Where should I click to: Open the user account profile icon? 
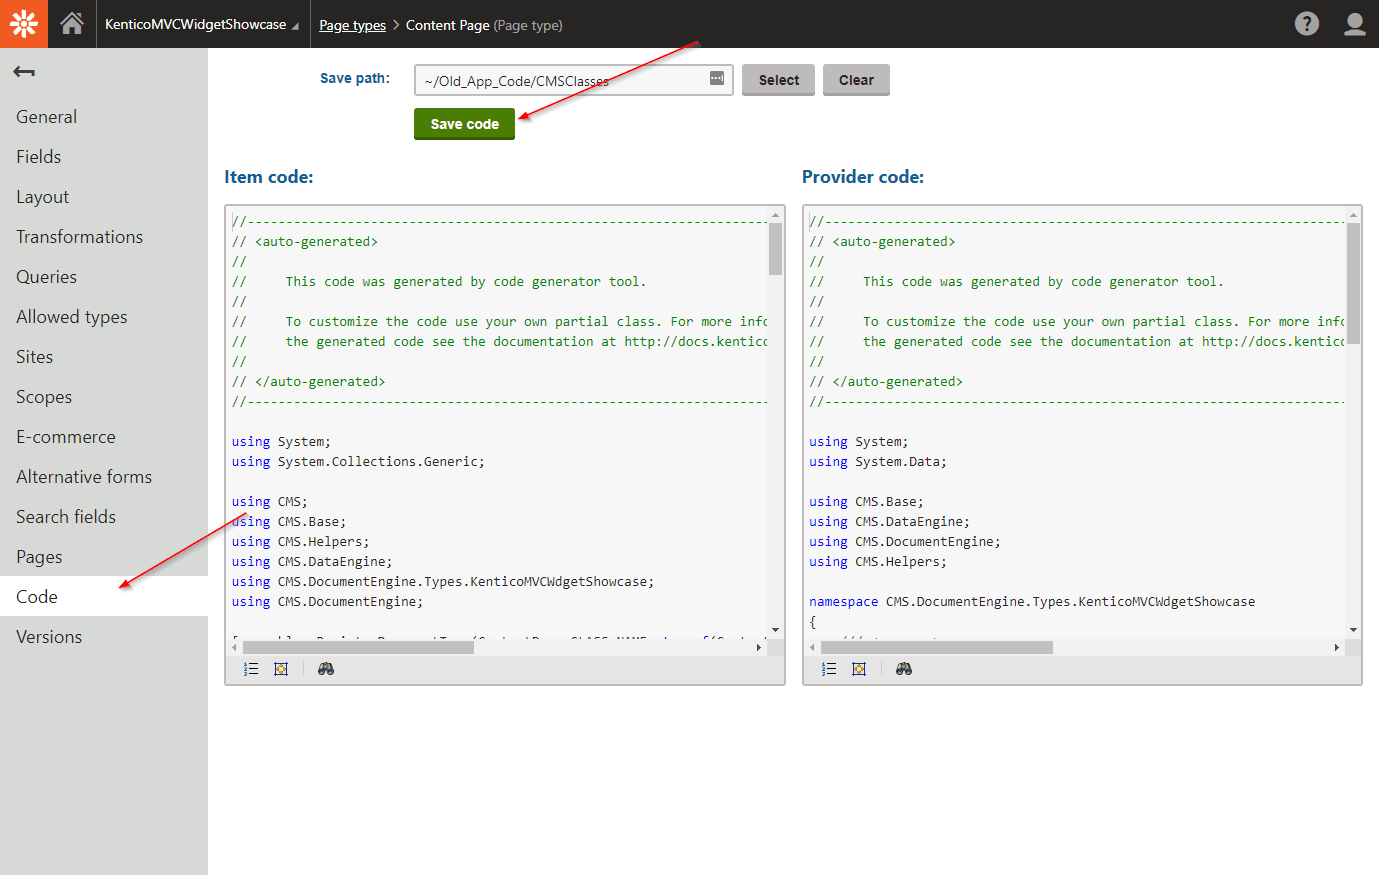point(1354,24)
